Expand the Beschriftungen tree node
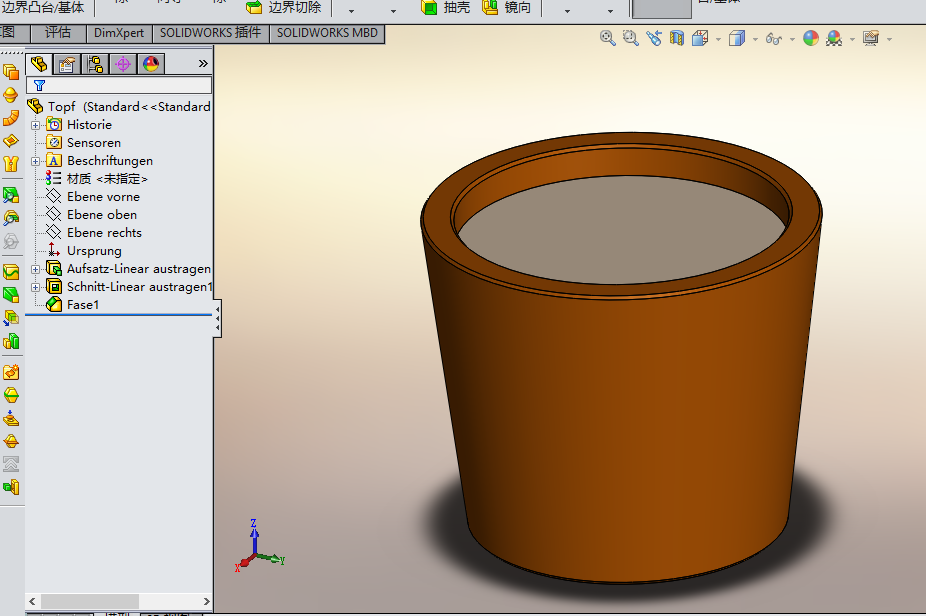This screenshot has width=926, height=616. (x=36, y=161)
